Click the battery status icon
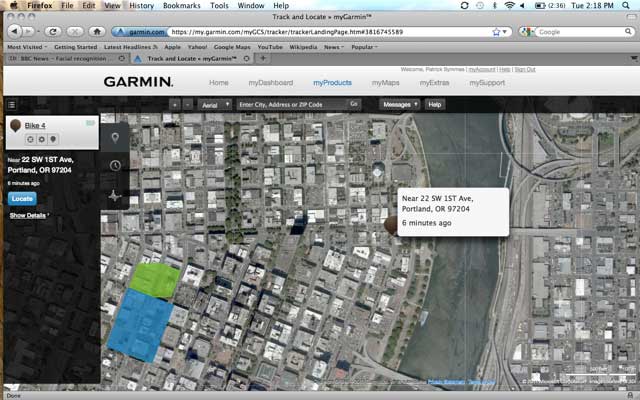Screen dimensions: 640x400 click(x=540, y=5)
